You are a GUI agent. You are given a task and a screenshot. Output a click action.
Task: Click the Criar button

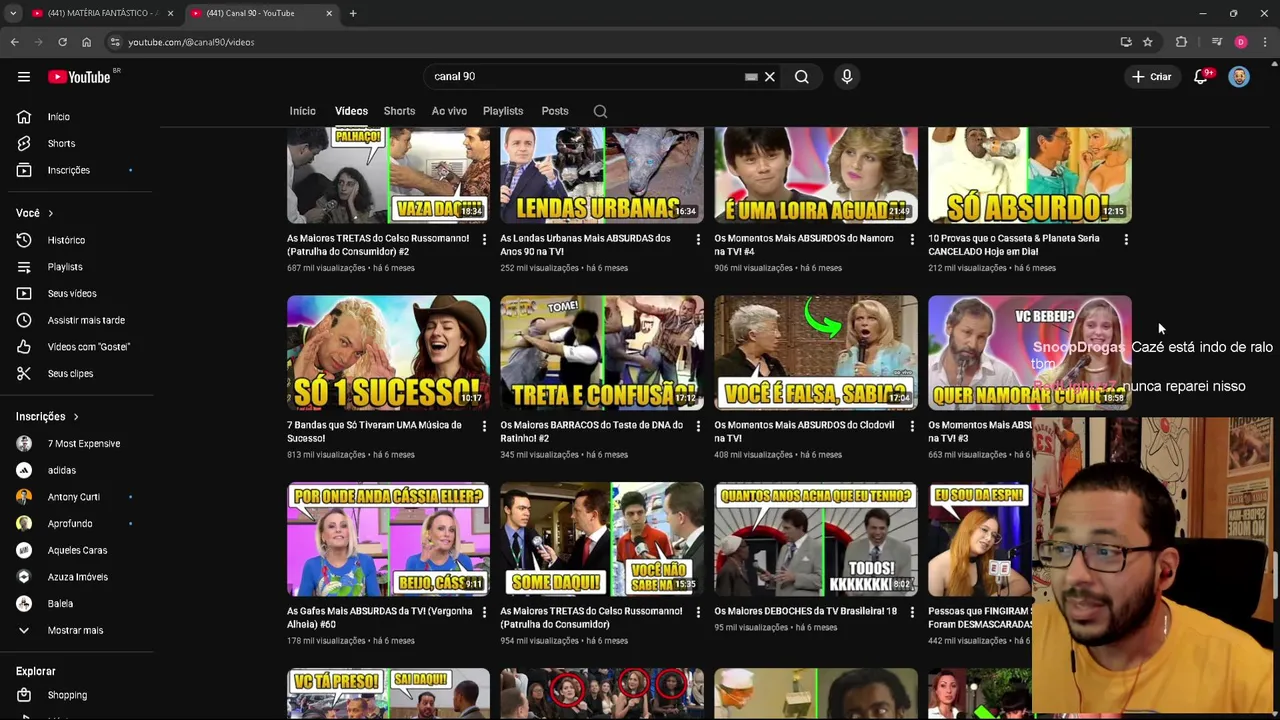pyautogui.click(x=1151, y=77)
